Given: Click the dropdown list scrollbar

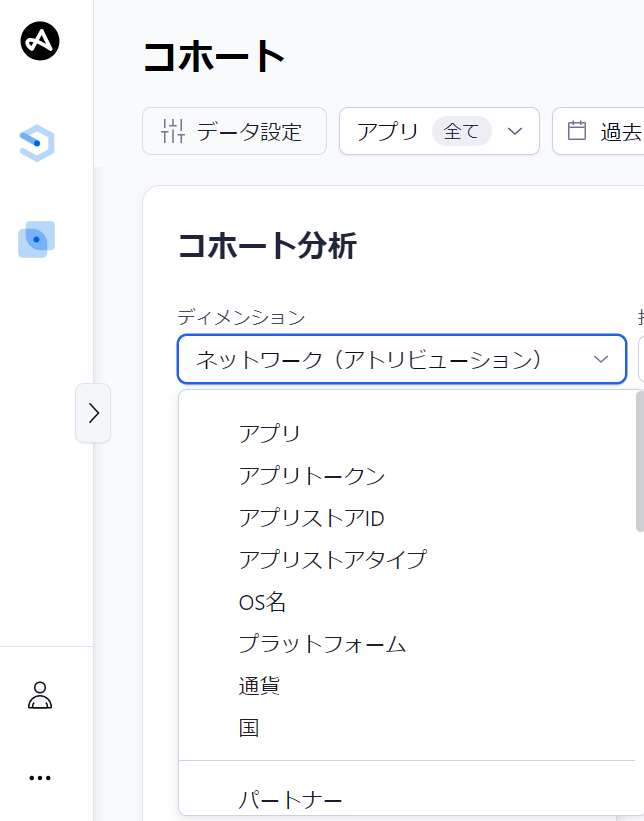Looking at the screenshot, I should pyautogui.click(x=639, y=460).
